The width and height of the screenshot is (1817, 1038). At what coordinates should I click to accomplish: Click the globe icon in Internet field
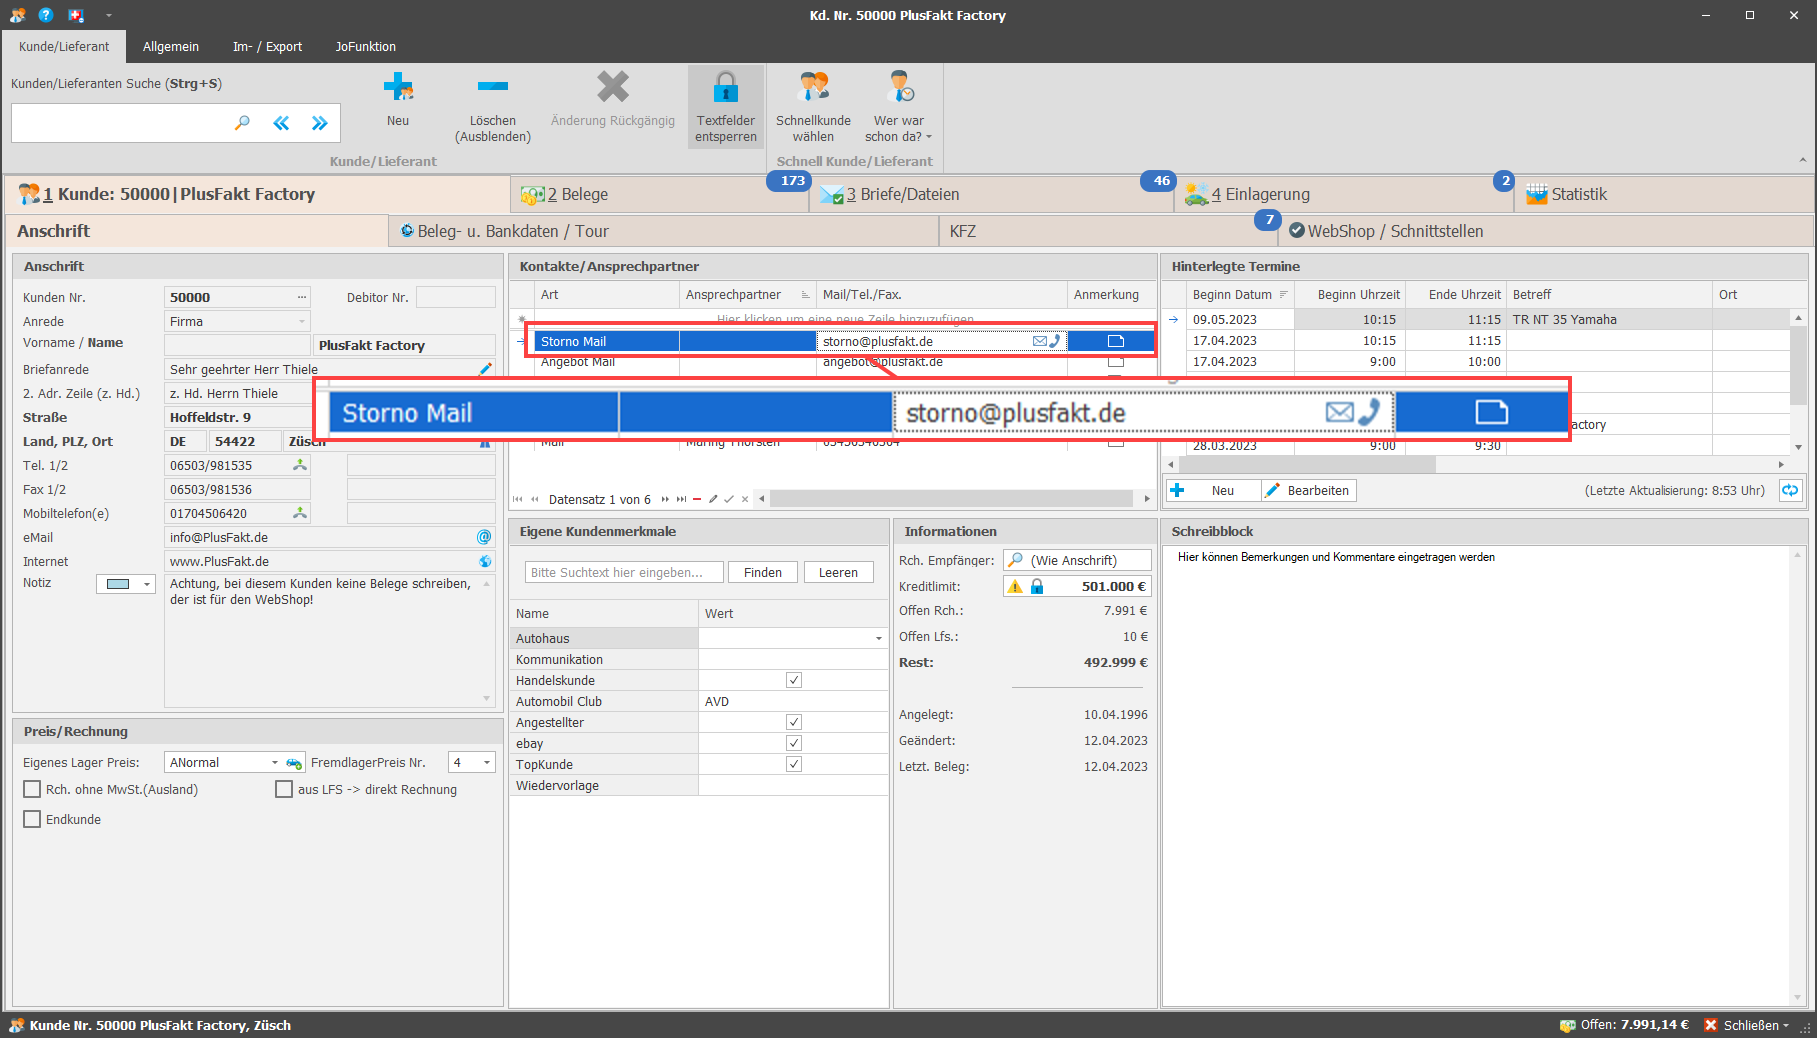(x=485, y=561)
